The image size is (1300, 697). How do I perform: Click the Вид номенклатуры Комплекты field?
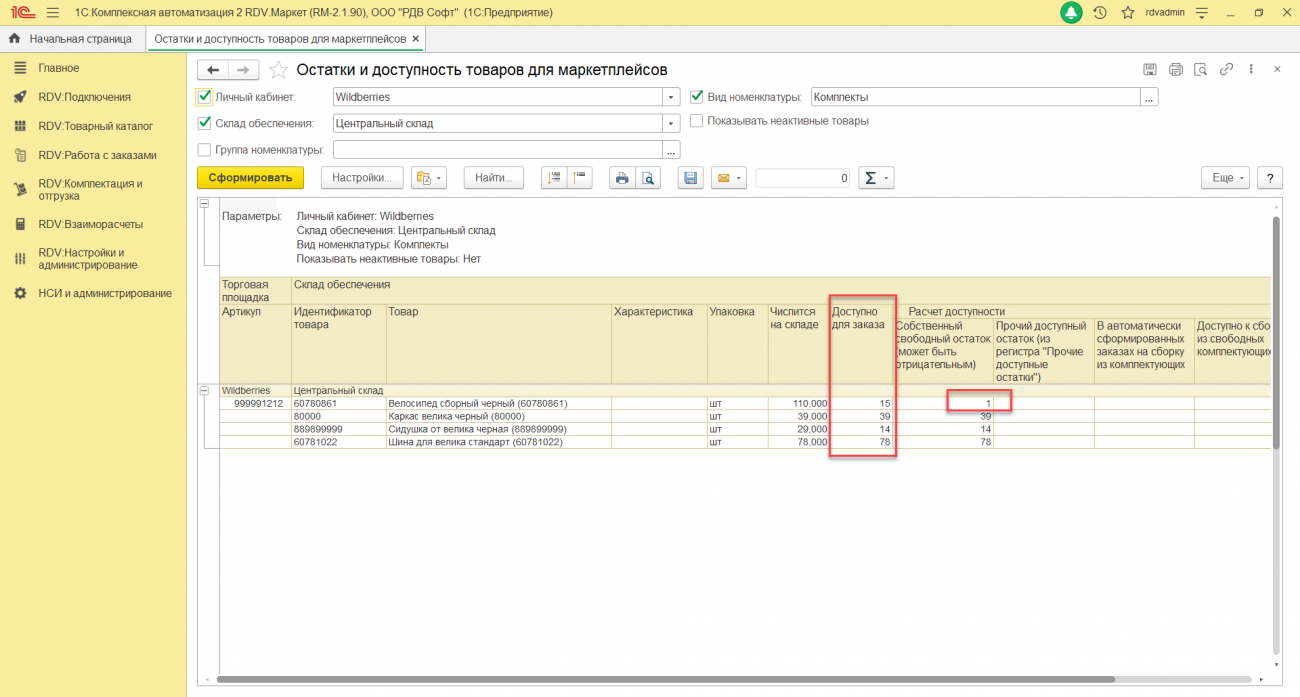pyautogui.click(x=976, y=97)
